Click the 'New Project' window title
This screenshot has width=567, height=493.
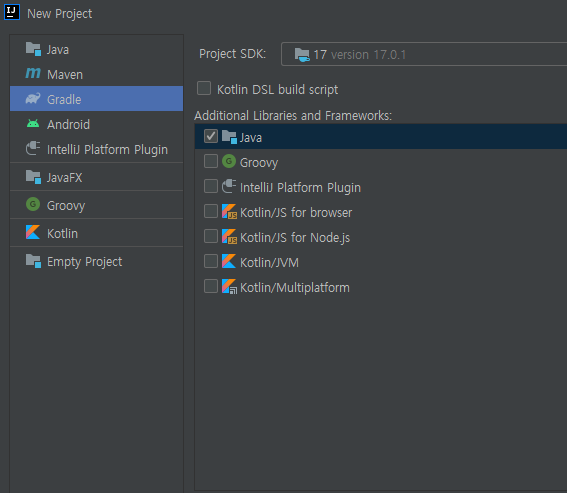(60, 14)
